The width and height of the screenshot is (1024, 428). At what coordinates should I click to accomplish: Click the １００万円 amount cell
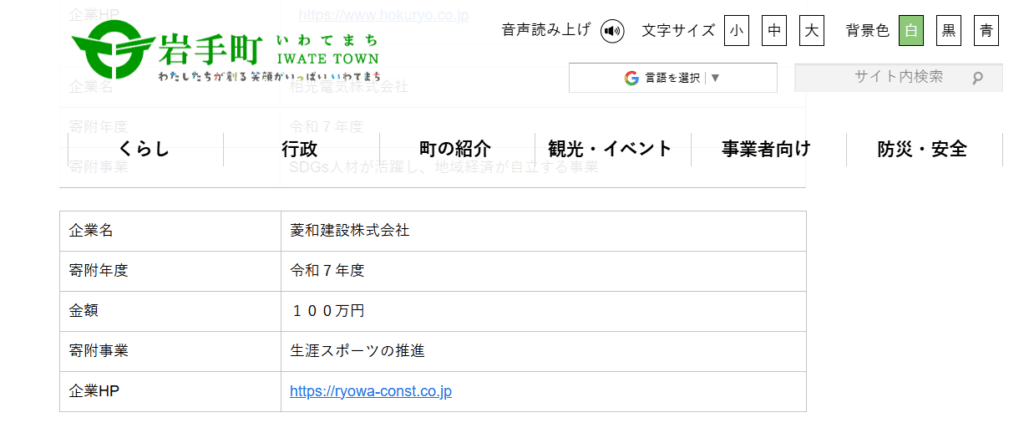click(x=543, y=311)
